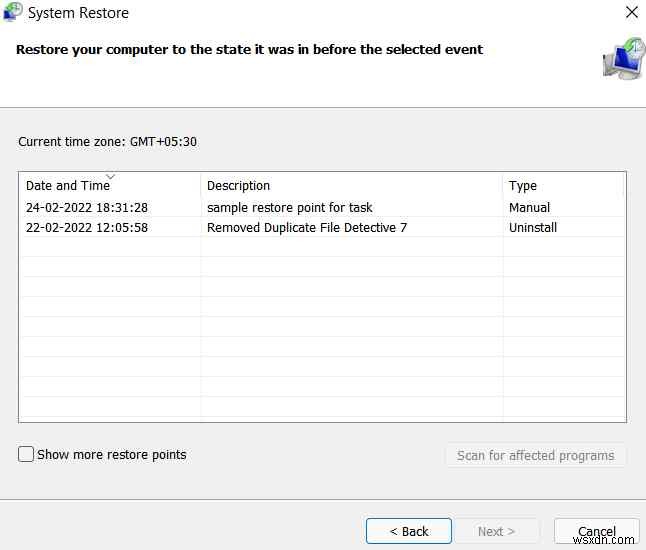Click the Manual type cell
Viewport: 646px width, 550px height.
(530, 208)
